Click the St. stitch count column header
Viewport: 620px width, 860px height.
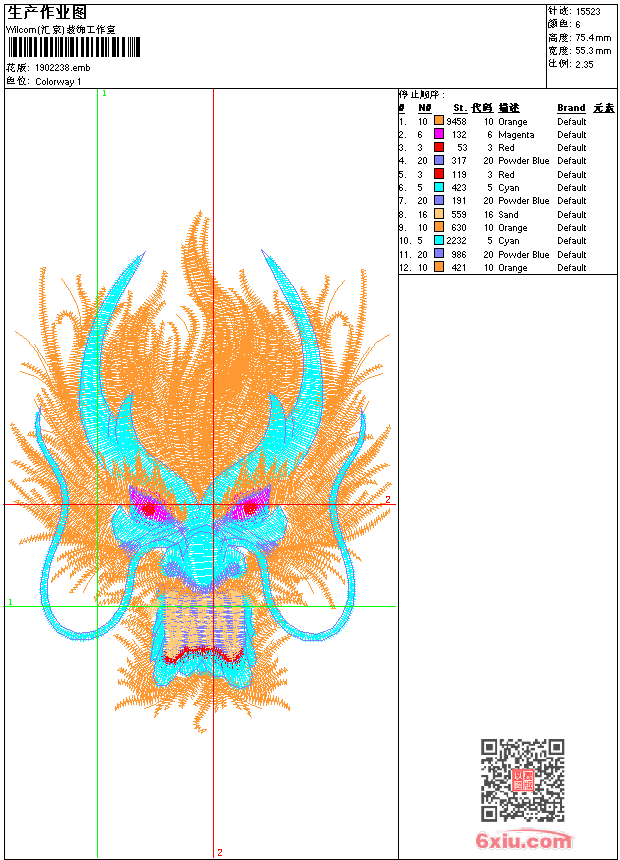[x=459, y=108]
